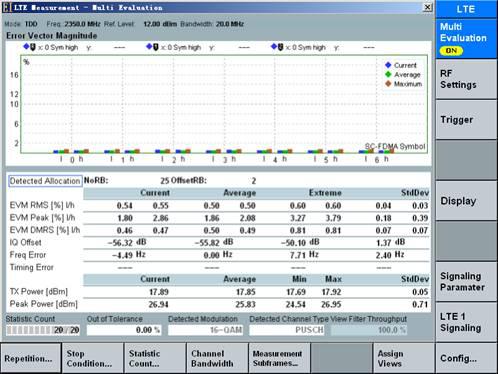Click the Statistic Count progress bar
Viewport: 498px width, 374px height.
(43, 330)
